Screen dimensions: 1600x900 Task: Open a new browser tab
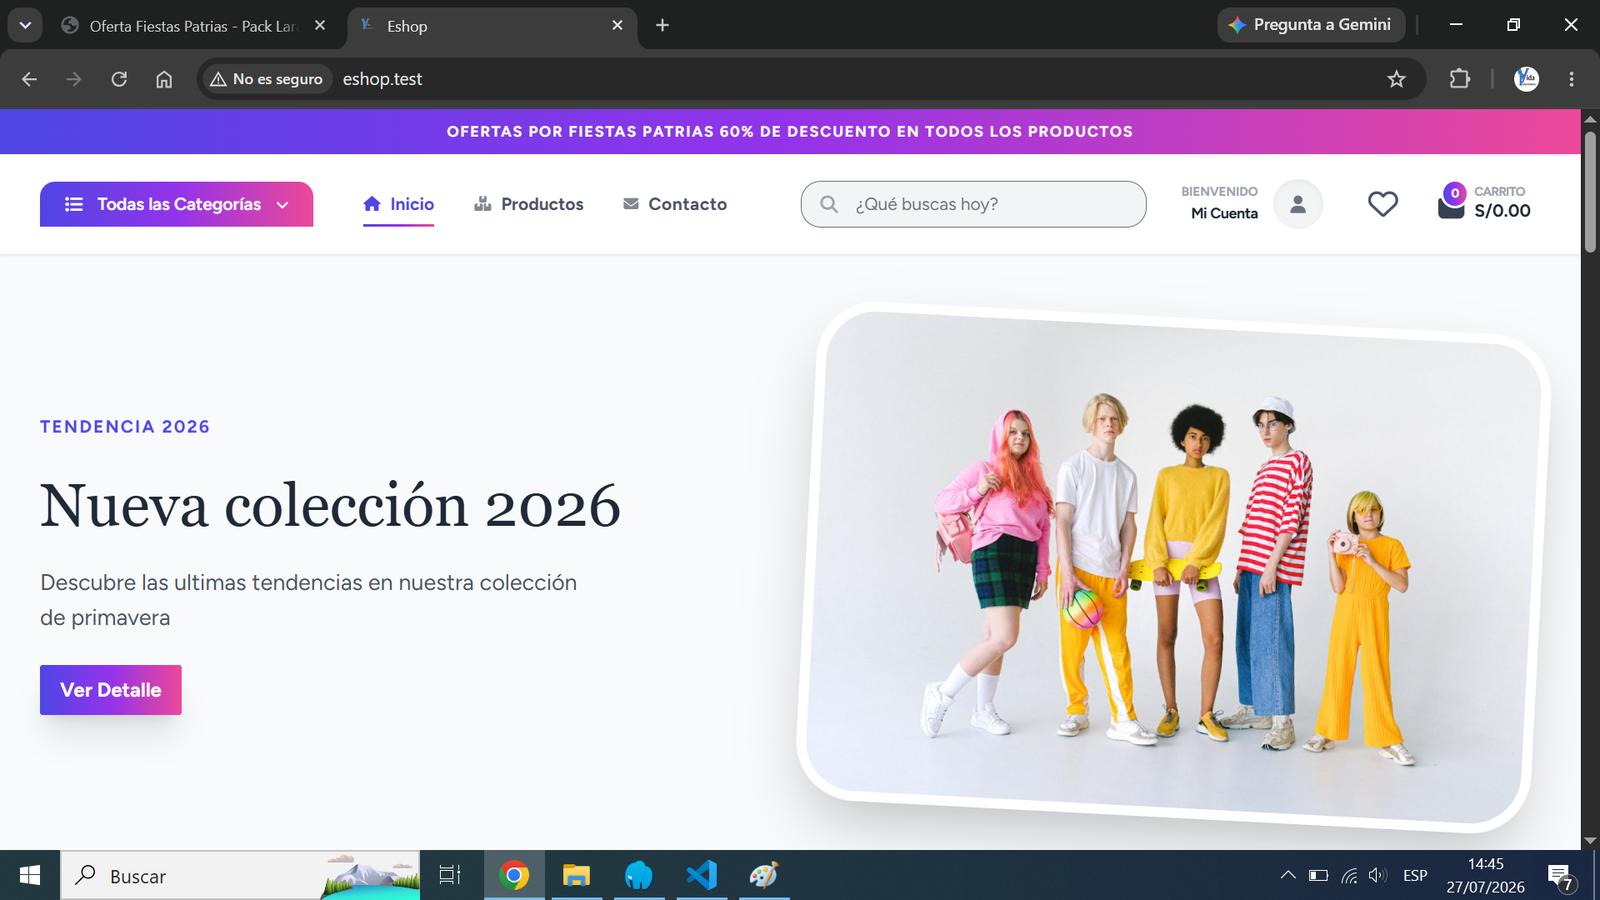click(662, 25)
